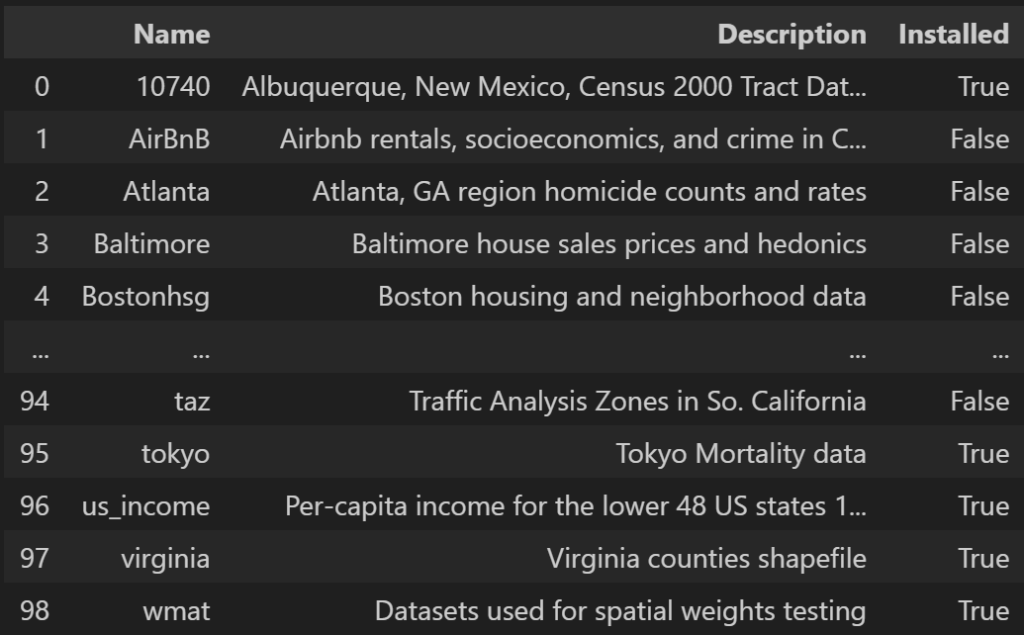
Task: Click row index 94
Action: point(34,401)
